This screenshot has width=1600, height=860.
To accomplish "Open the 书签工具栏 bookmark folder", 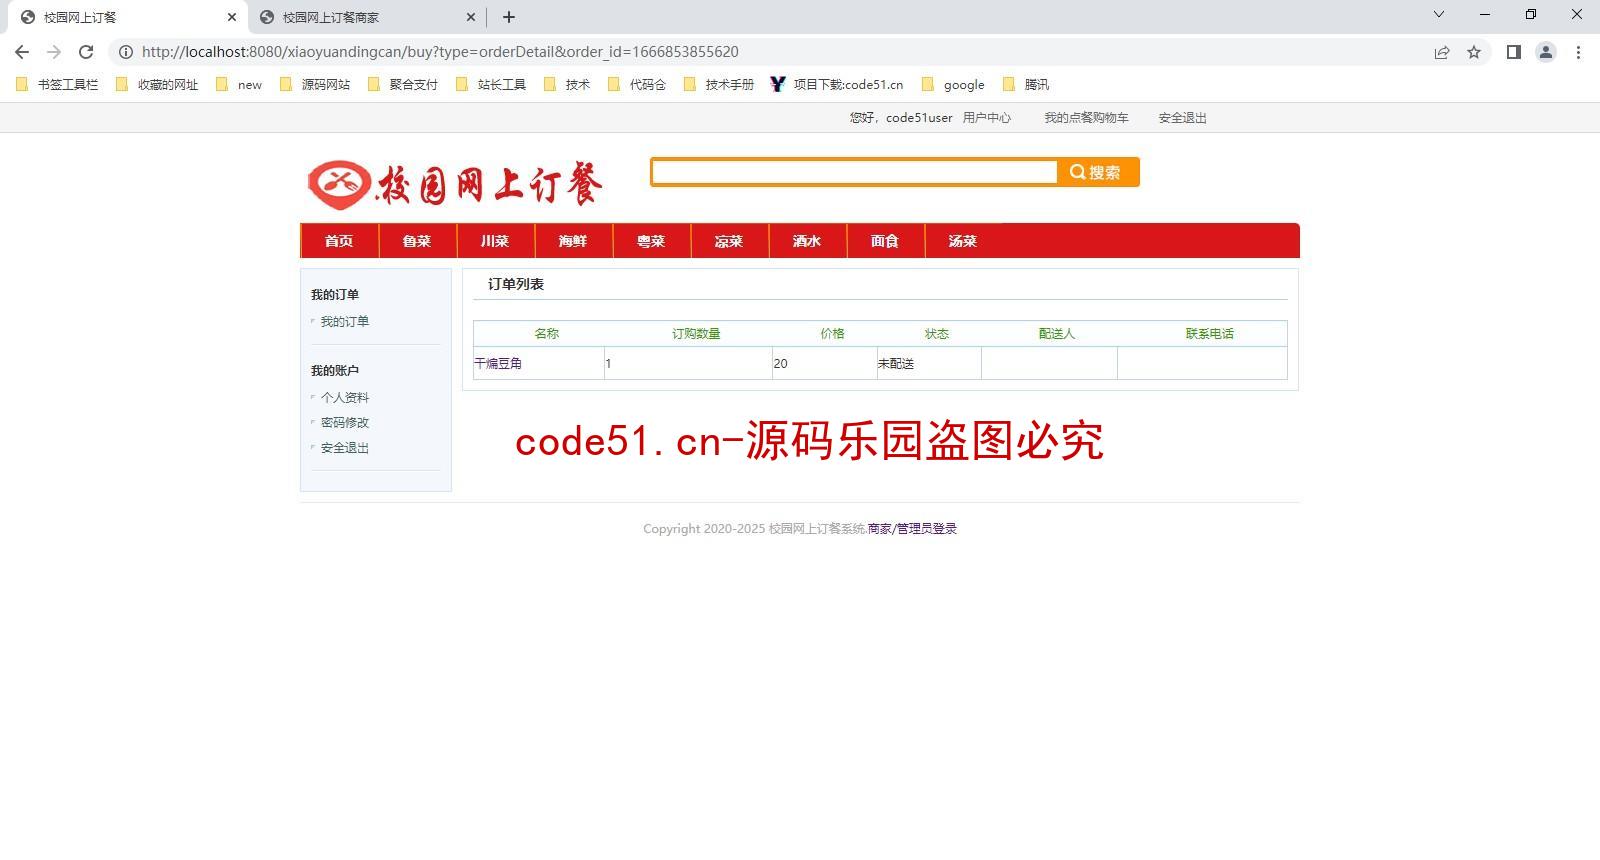I will point(58,85).
